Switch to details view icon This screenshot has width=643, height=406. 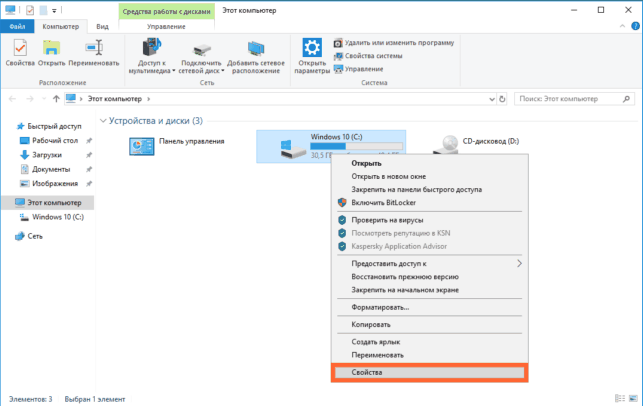(x=620, y=399)
